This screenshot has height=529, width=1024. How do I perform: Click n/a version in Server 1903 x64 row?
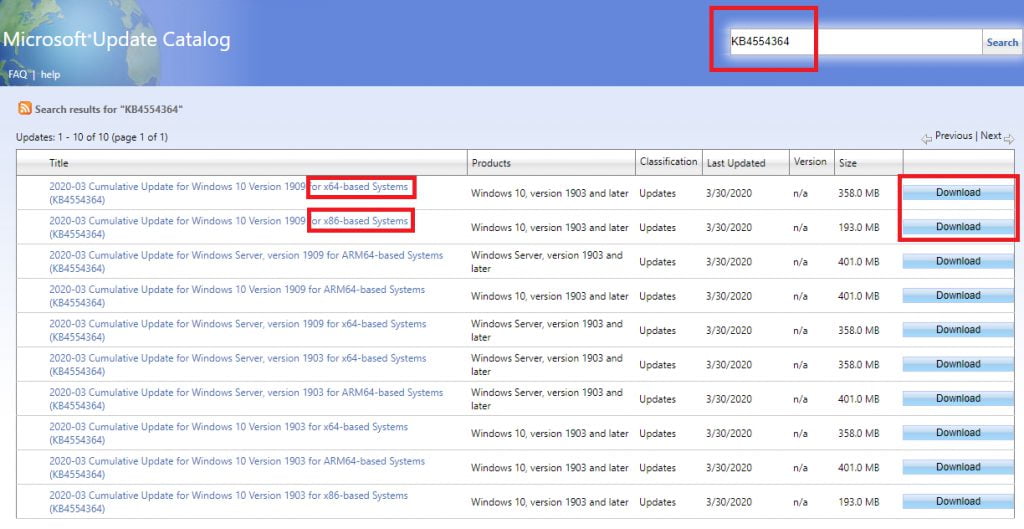tap(801, 364)
